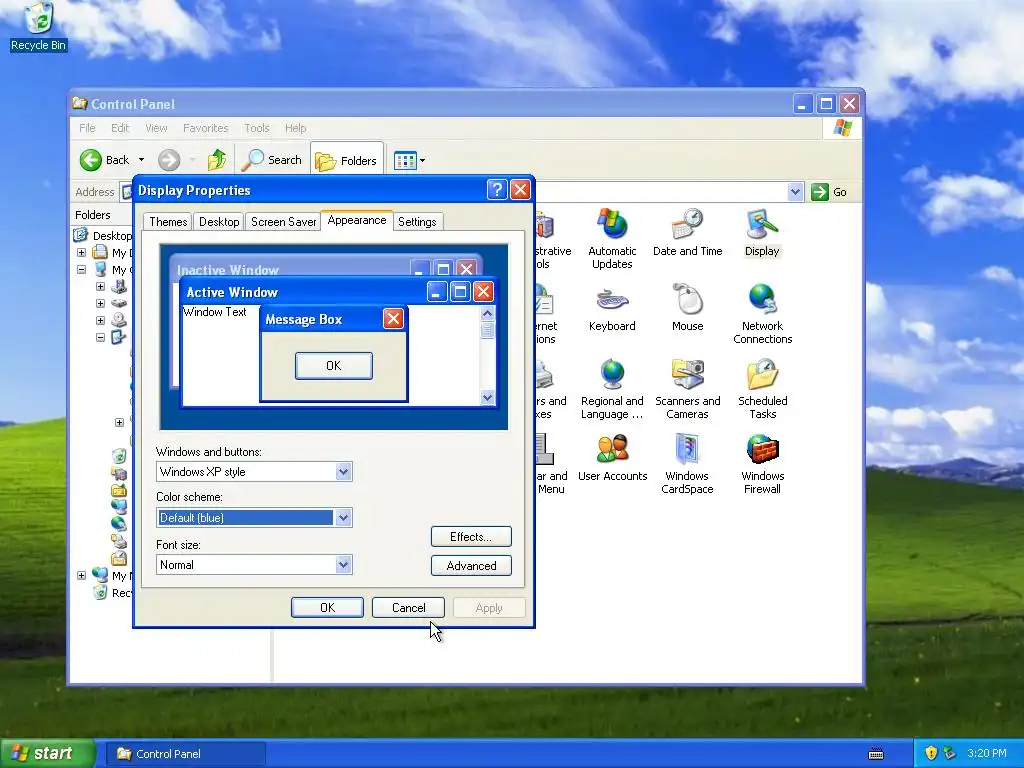Open the View menu
The width and height of the screenshot is (1024, 768).
click(x=156, y=128)
